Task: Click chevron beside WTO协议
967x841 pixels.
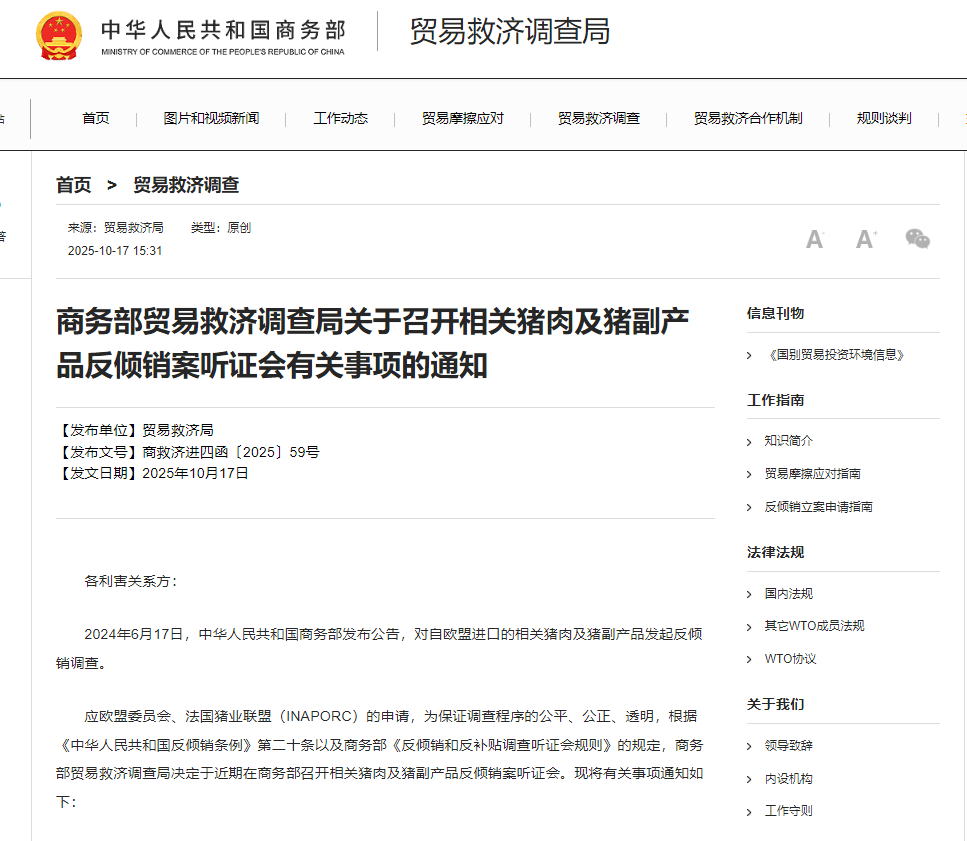Action: pyautogui.click(x=749, y=660)
